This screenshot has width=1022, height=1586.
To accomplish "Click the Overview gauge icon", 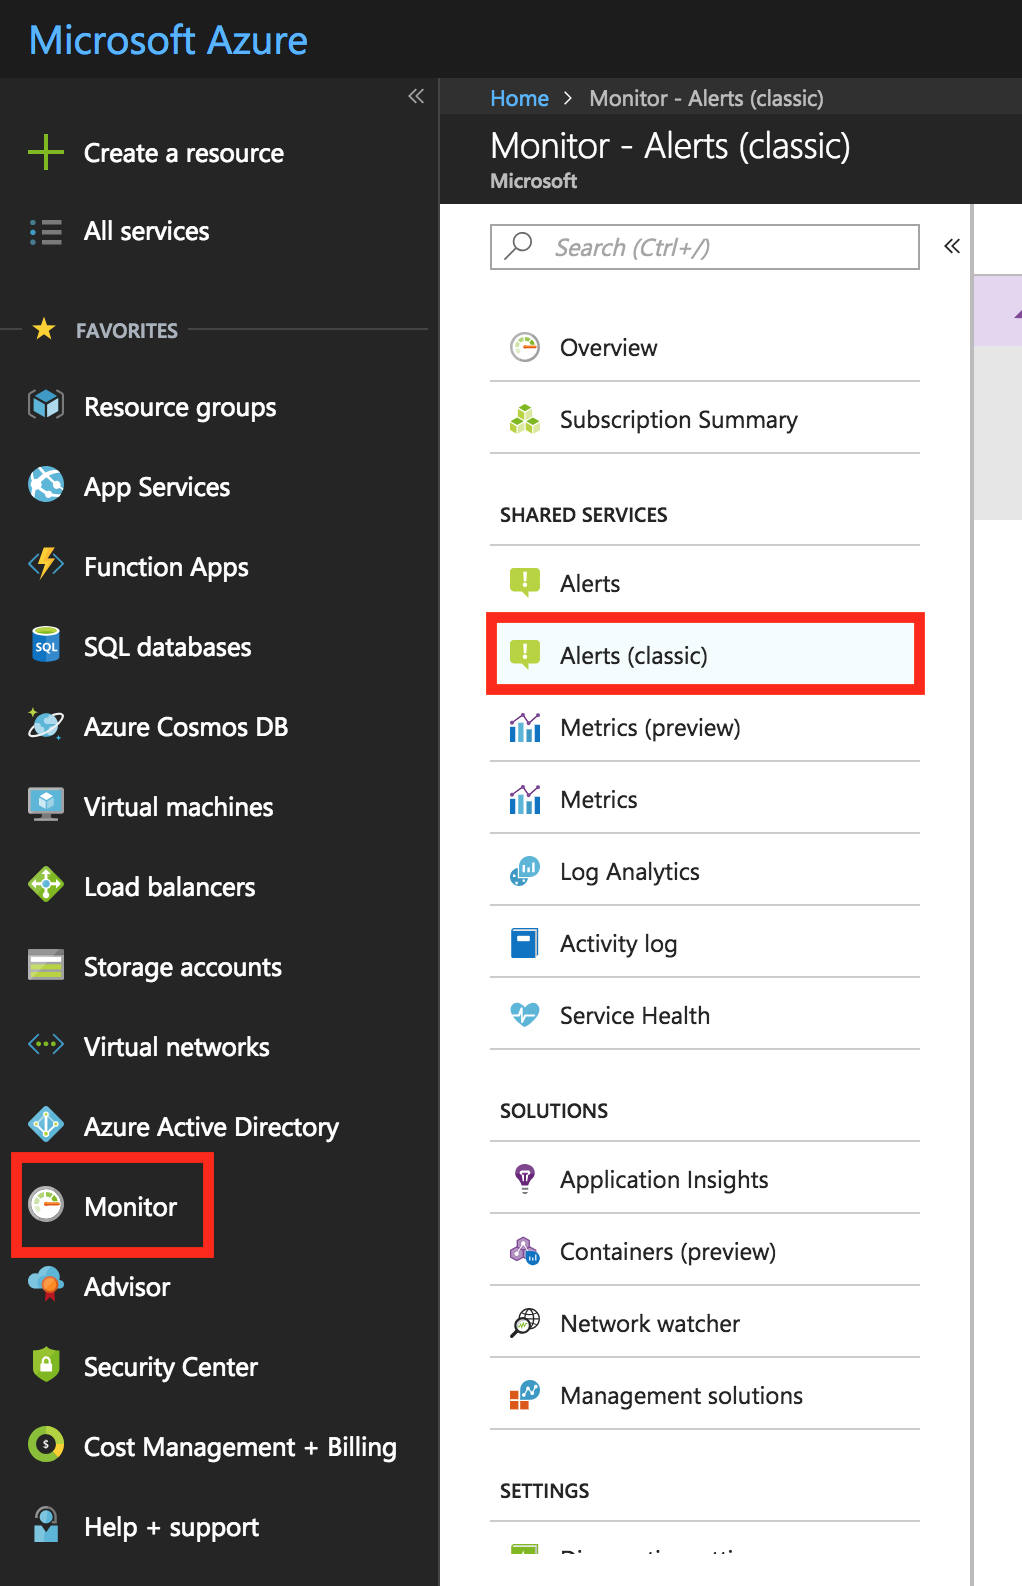I will point(525,347).
